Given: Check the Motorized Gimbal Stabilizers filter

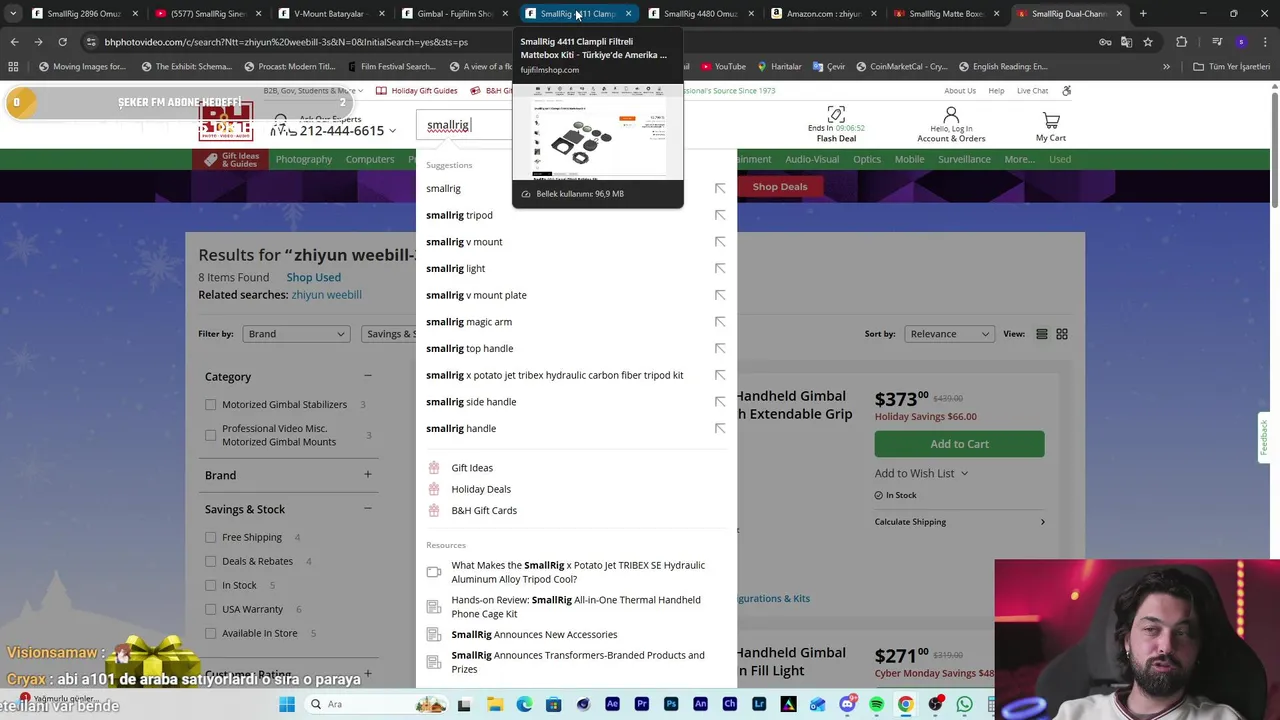Looking at the screenshot, I should [210, 405].
